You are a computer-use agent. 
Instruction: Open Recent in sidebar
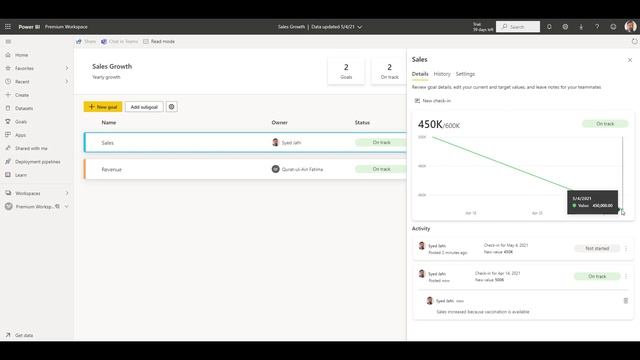22,82
